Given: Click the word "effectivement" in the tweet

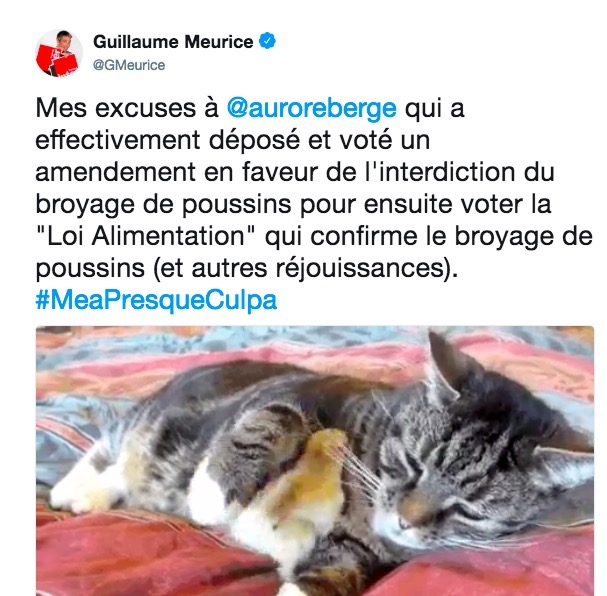Looking at the screenshot, I should [x=118, y=139].
